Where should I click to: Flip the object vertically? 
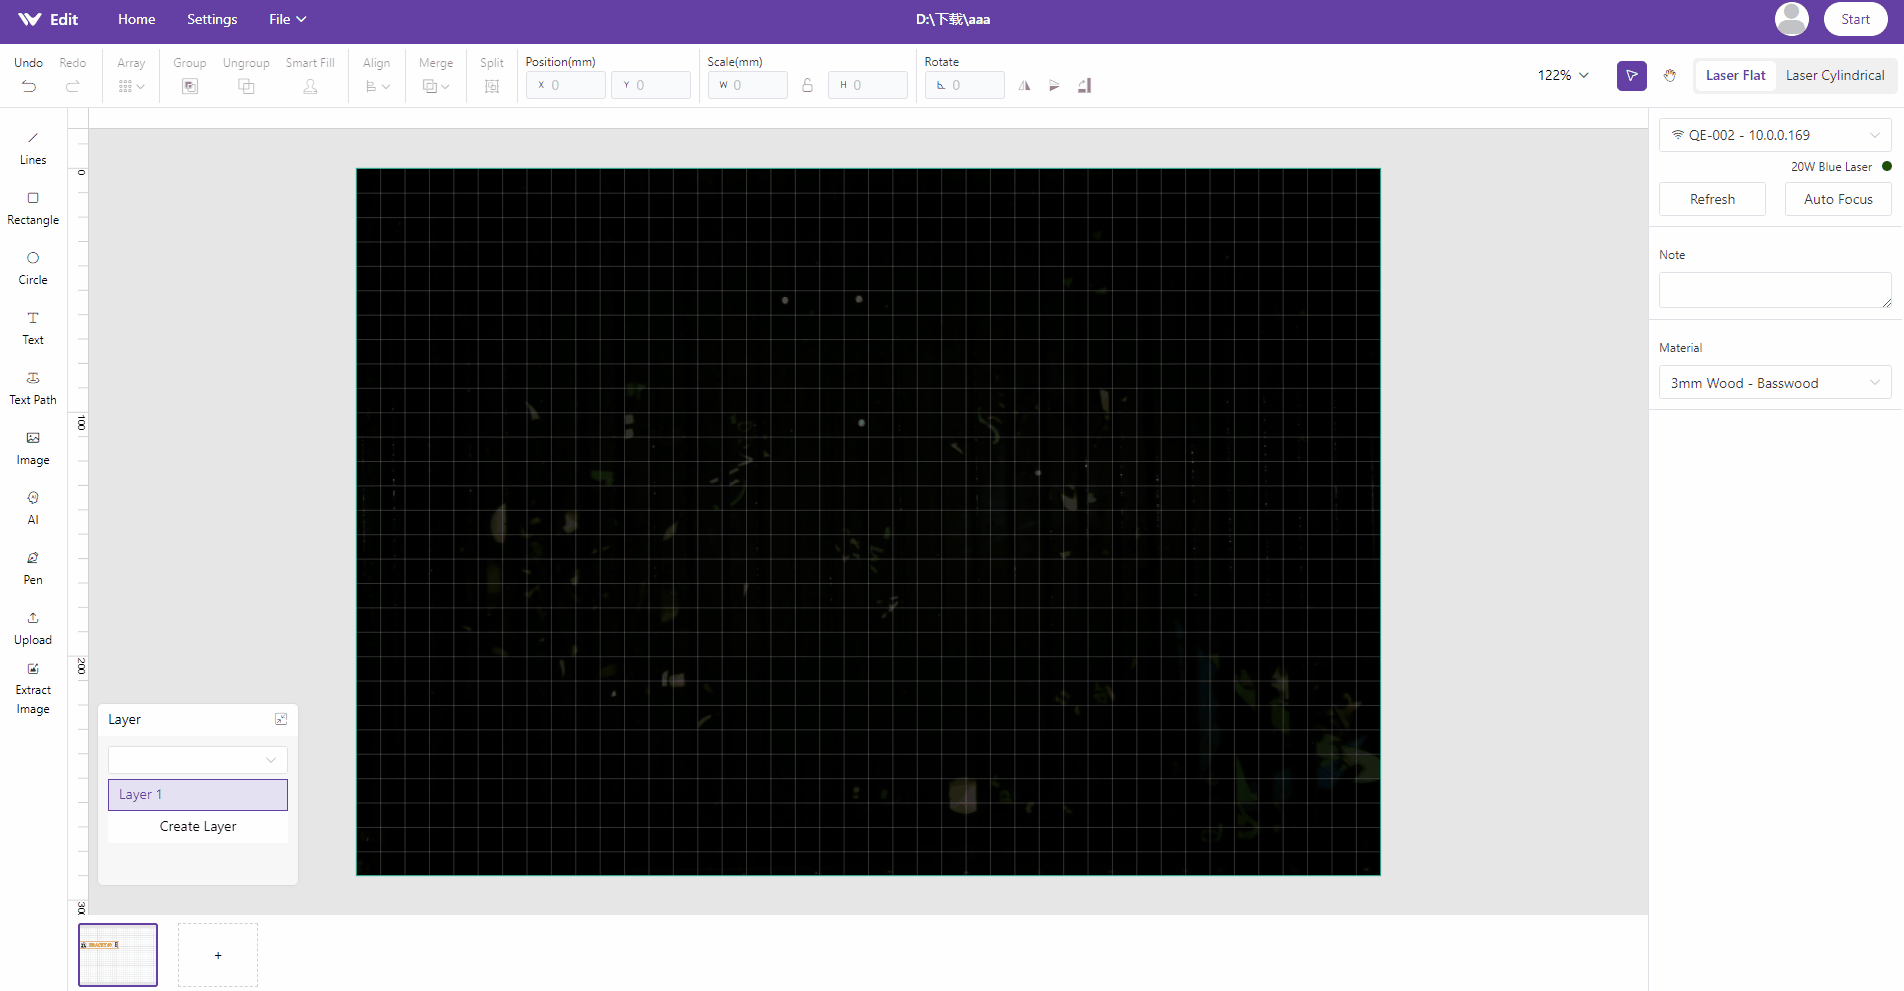(1054, 86)
